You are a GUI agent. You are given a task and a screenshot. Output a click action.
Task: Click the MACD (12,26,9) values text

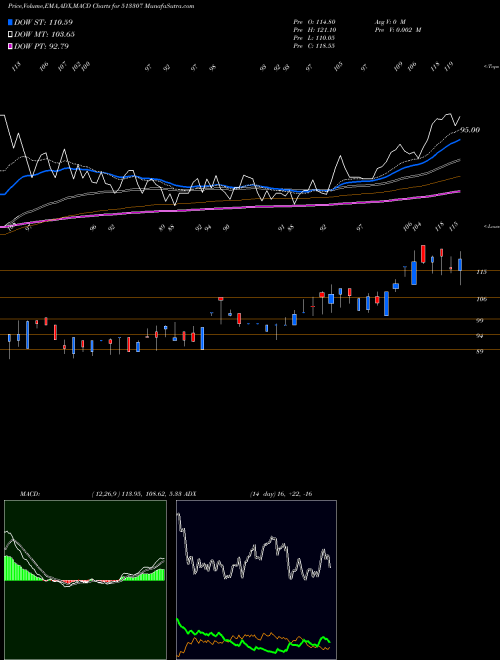[x=136, y=494]
